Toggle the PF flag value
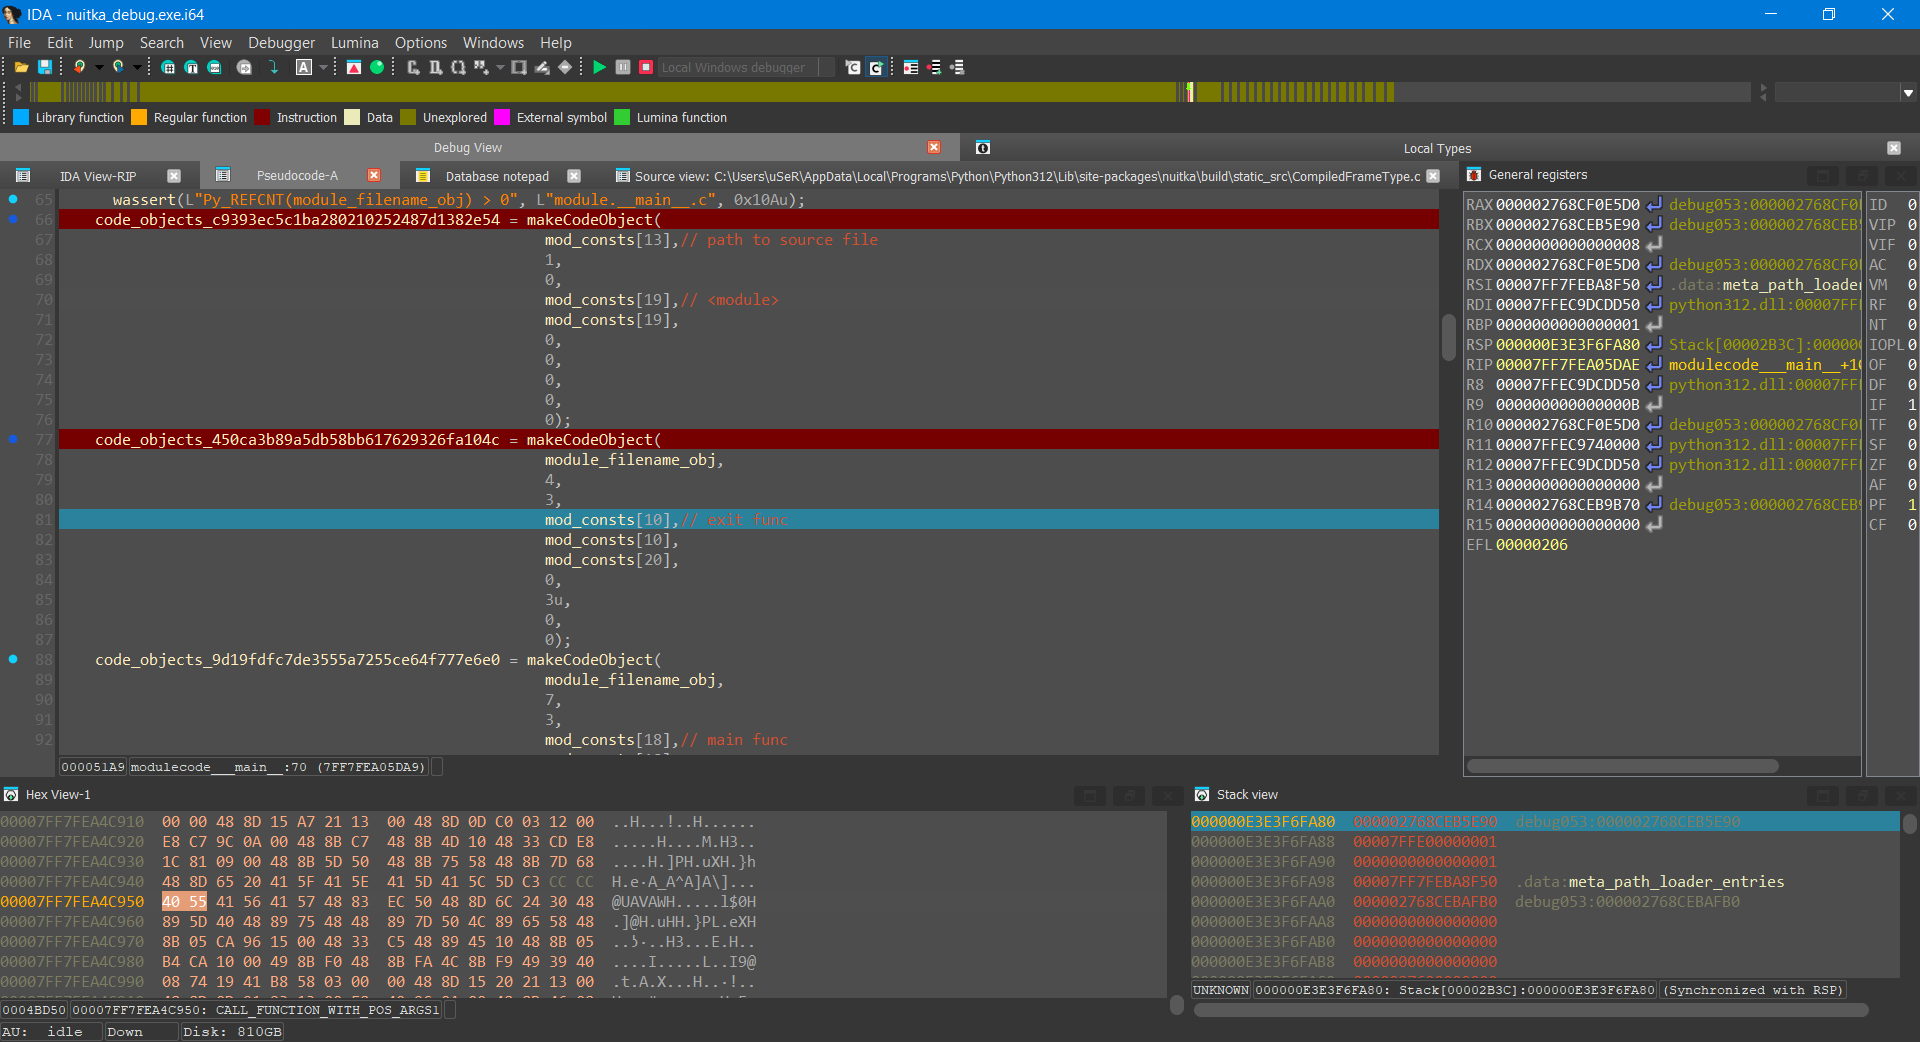The height and width of the screenshot is (1042, 1920). pyautogui.click(x=1912, y=505)
